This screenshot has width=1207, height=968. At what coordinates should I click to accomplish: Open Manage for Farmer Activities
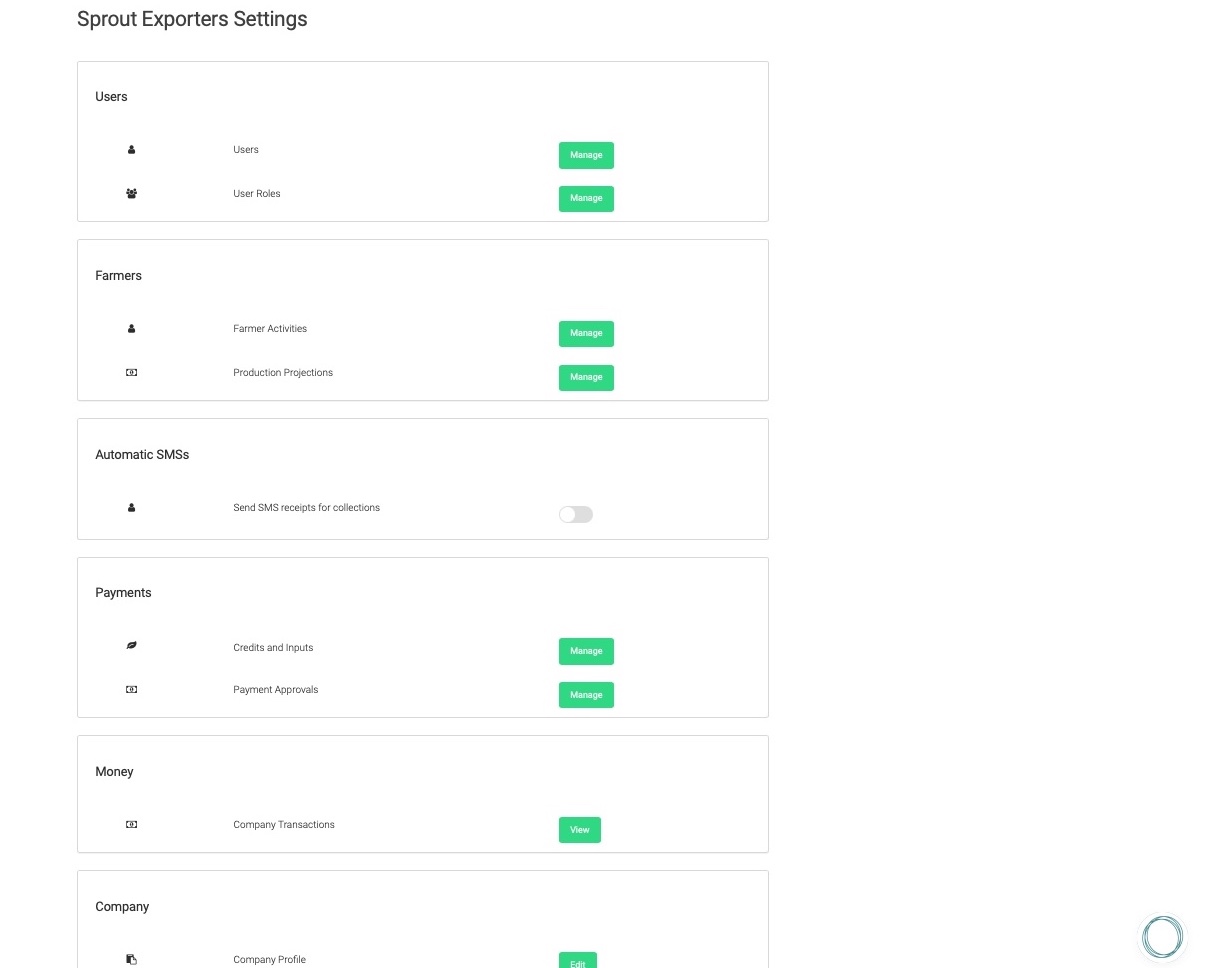tap(586, 333)
